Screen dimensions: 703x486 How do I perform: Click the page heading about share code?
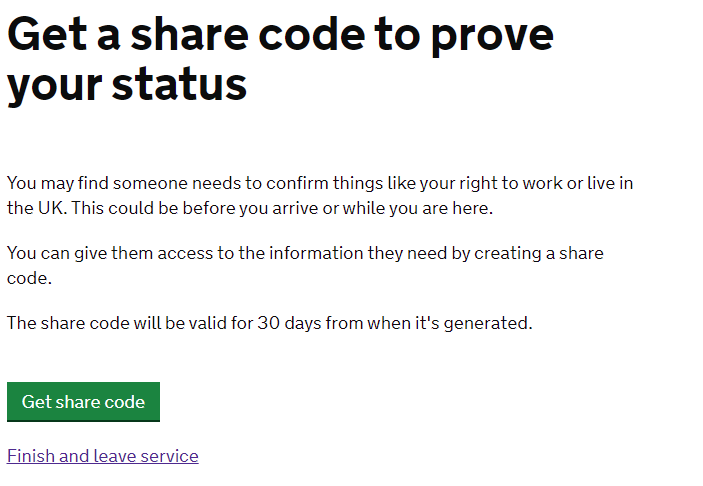[280, 60]
